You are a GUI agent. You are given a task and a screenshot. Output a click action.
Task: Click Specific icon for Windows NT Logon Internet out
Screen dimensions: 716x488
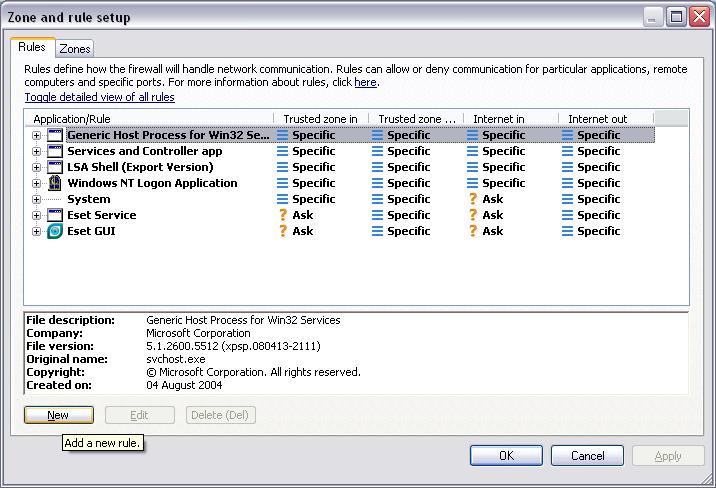point(567,183)
